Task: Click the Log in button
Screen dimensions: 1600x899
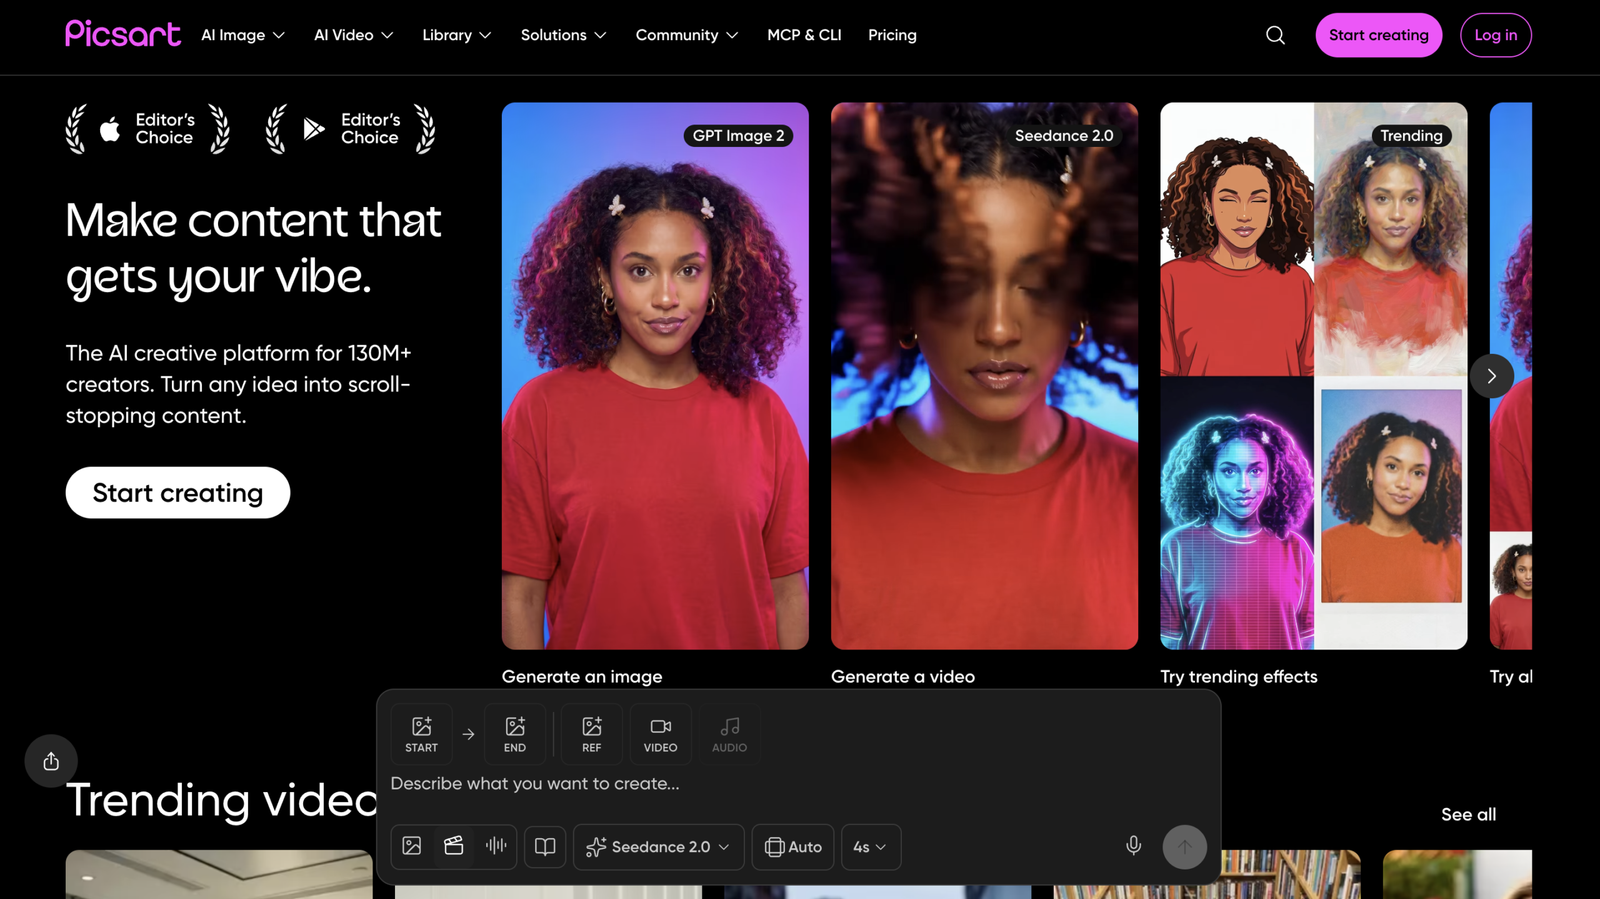Action: click(1496, 35)
